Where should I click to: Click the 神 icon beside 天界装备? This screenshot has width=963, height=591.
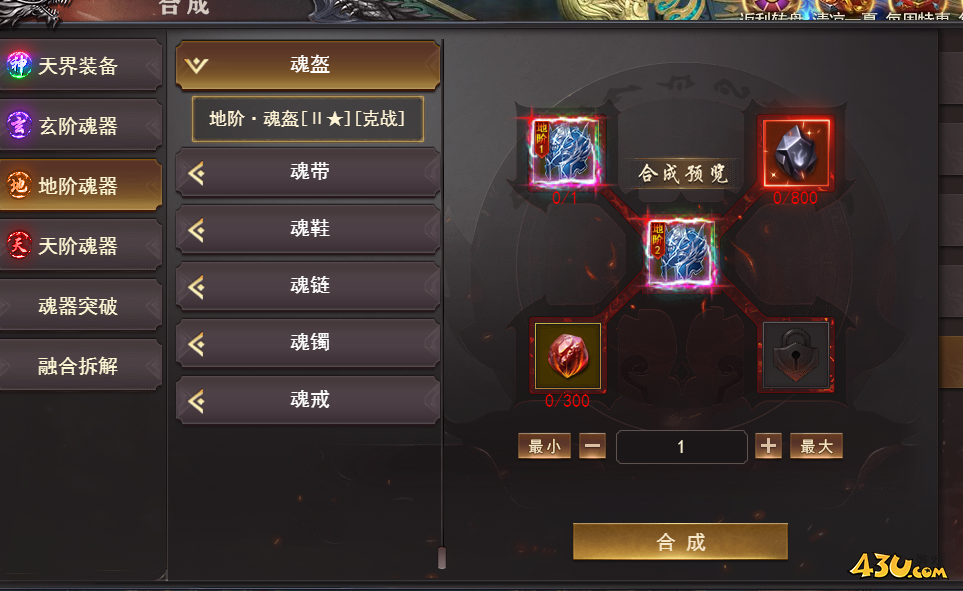[18, 65]
